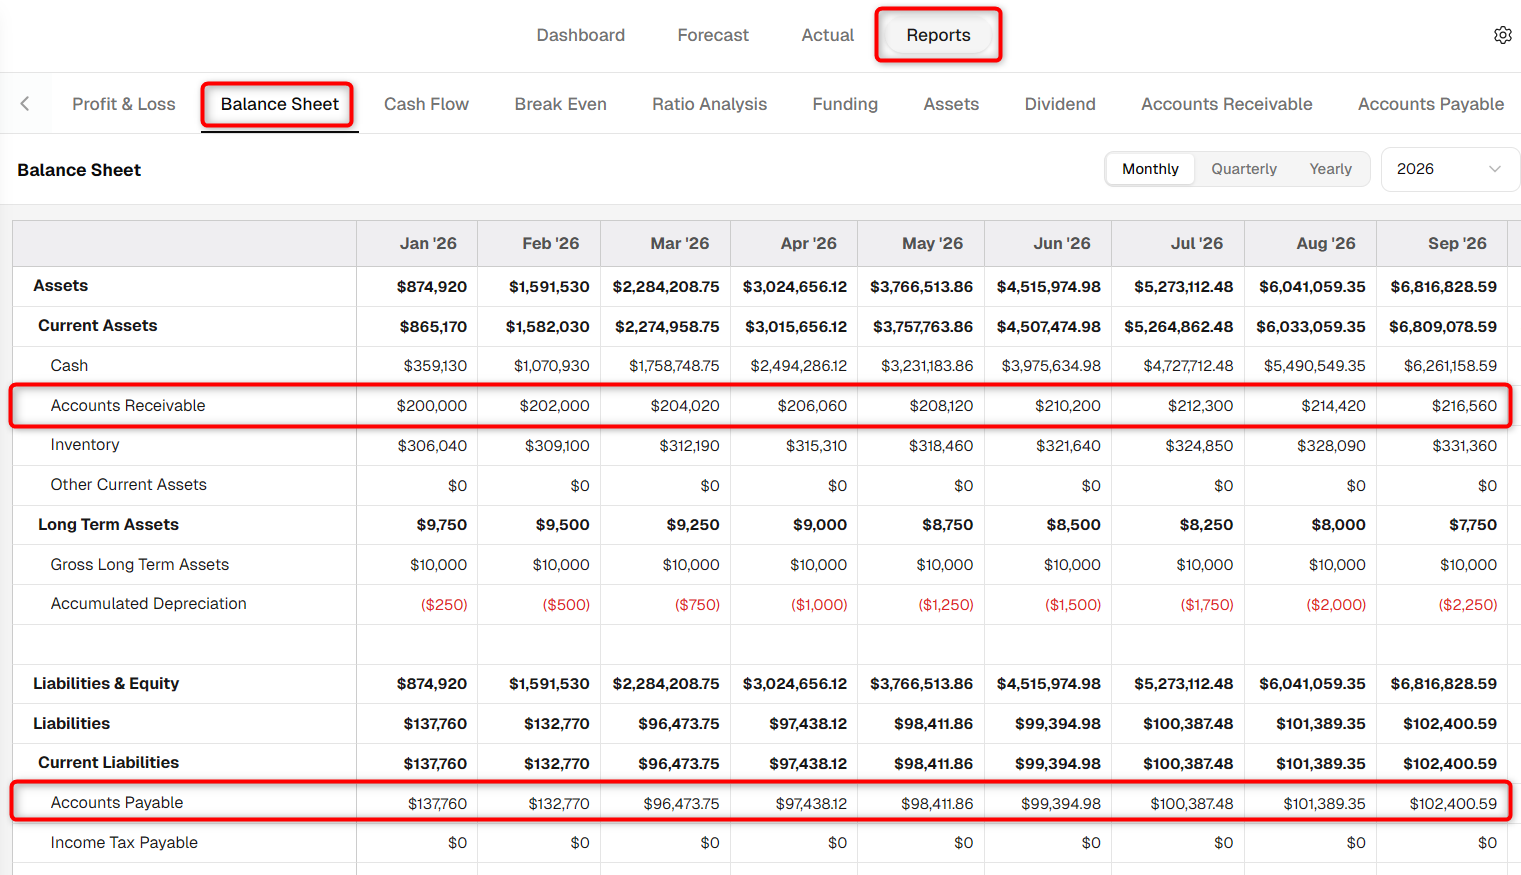Go to Accounts Payable report tab
The height and width of the screenshot is (875, 1521).
[x=1431, y=104]
